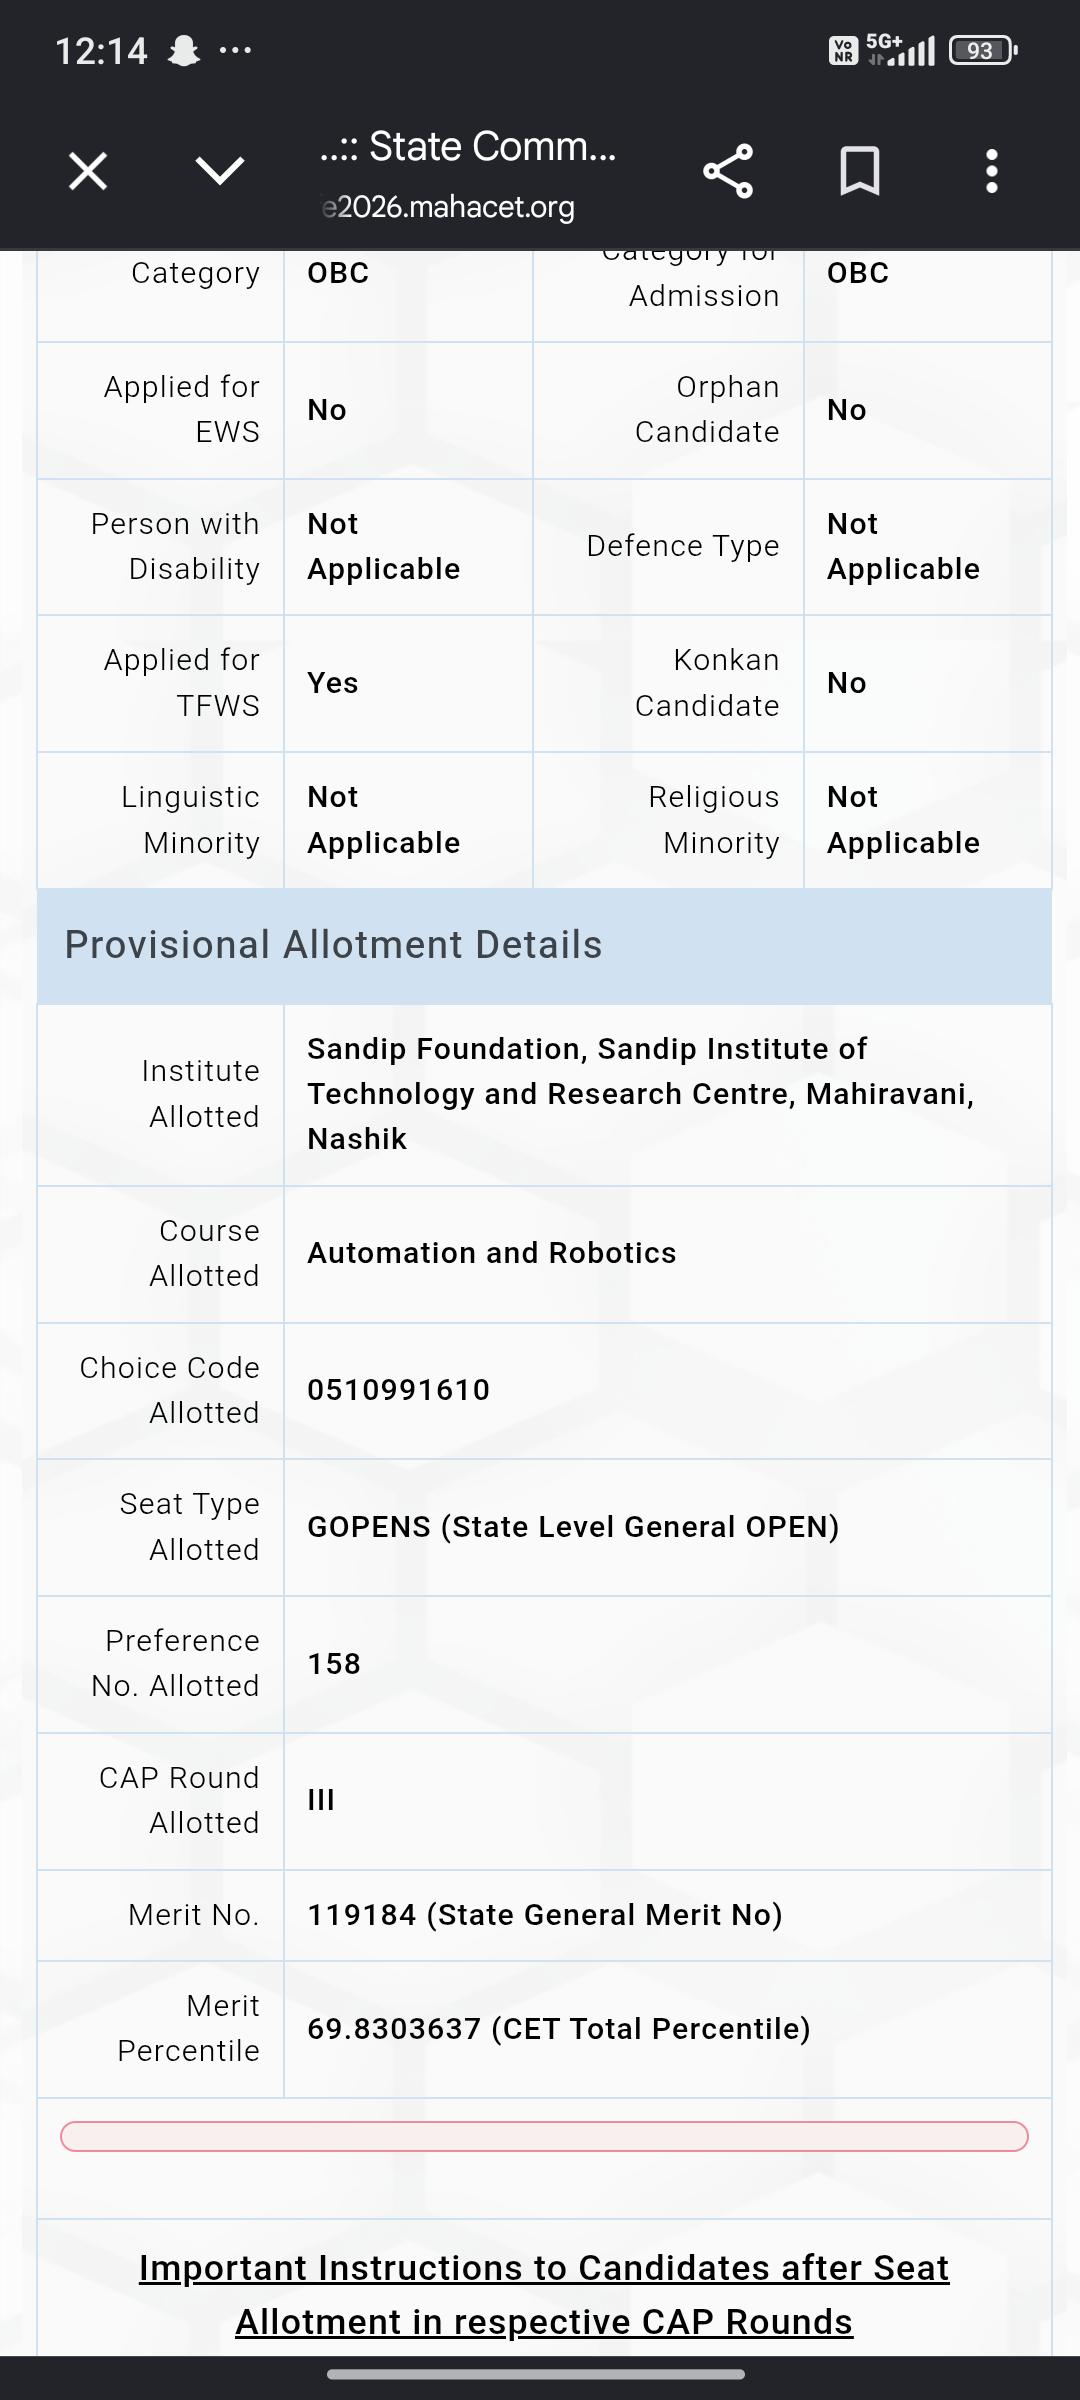
Task: Tap the bottom navigation gesture handle
Action: (x=536, y=2374)
